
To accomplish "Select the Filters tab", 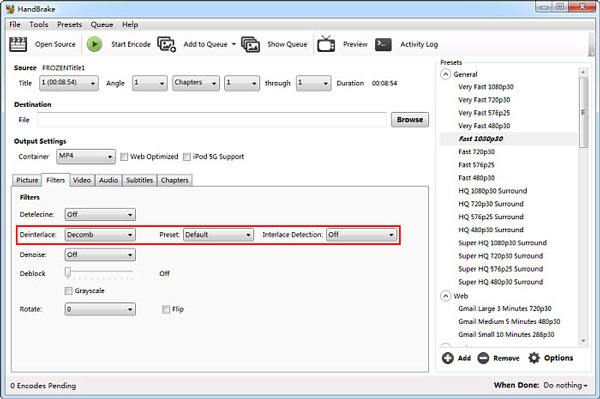I will click(55, 180).
